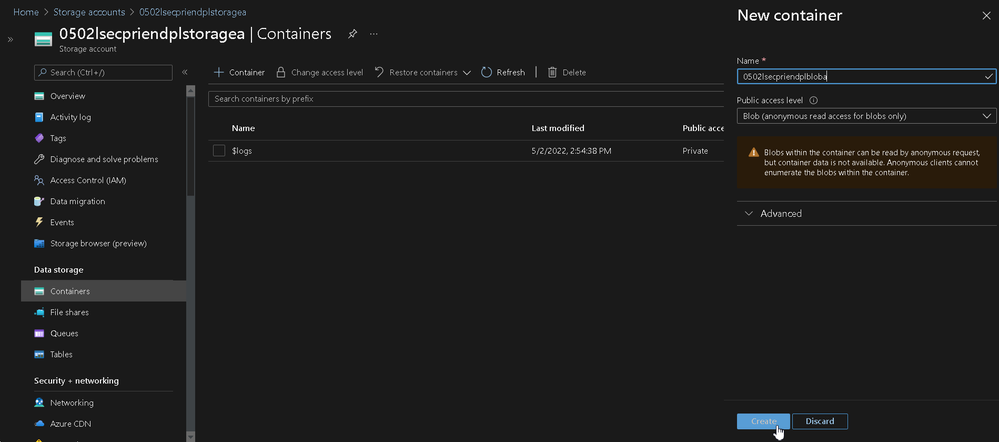This screenshot has width=999, height=442.
Task: Select the $logs row checkbox
Action: [219, 151]
